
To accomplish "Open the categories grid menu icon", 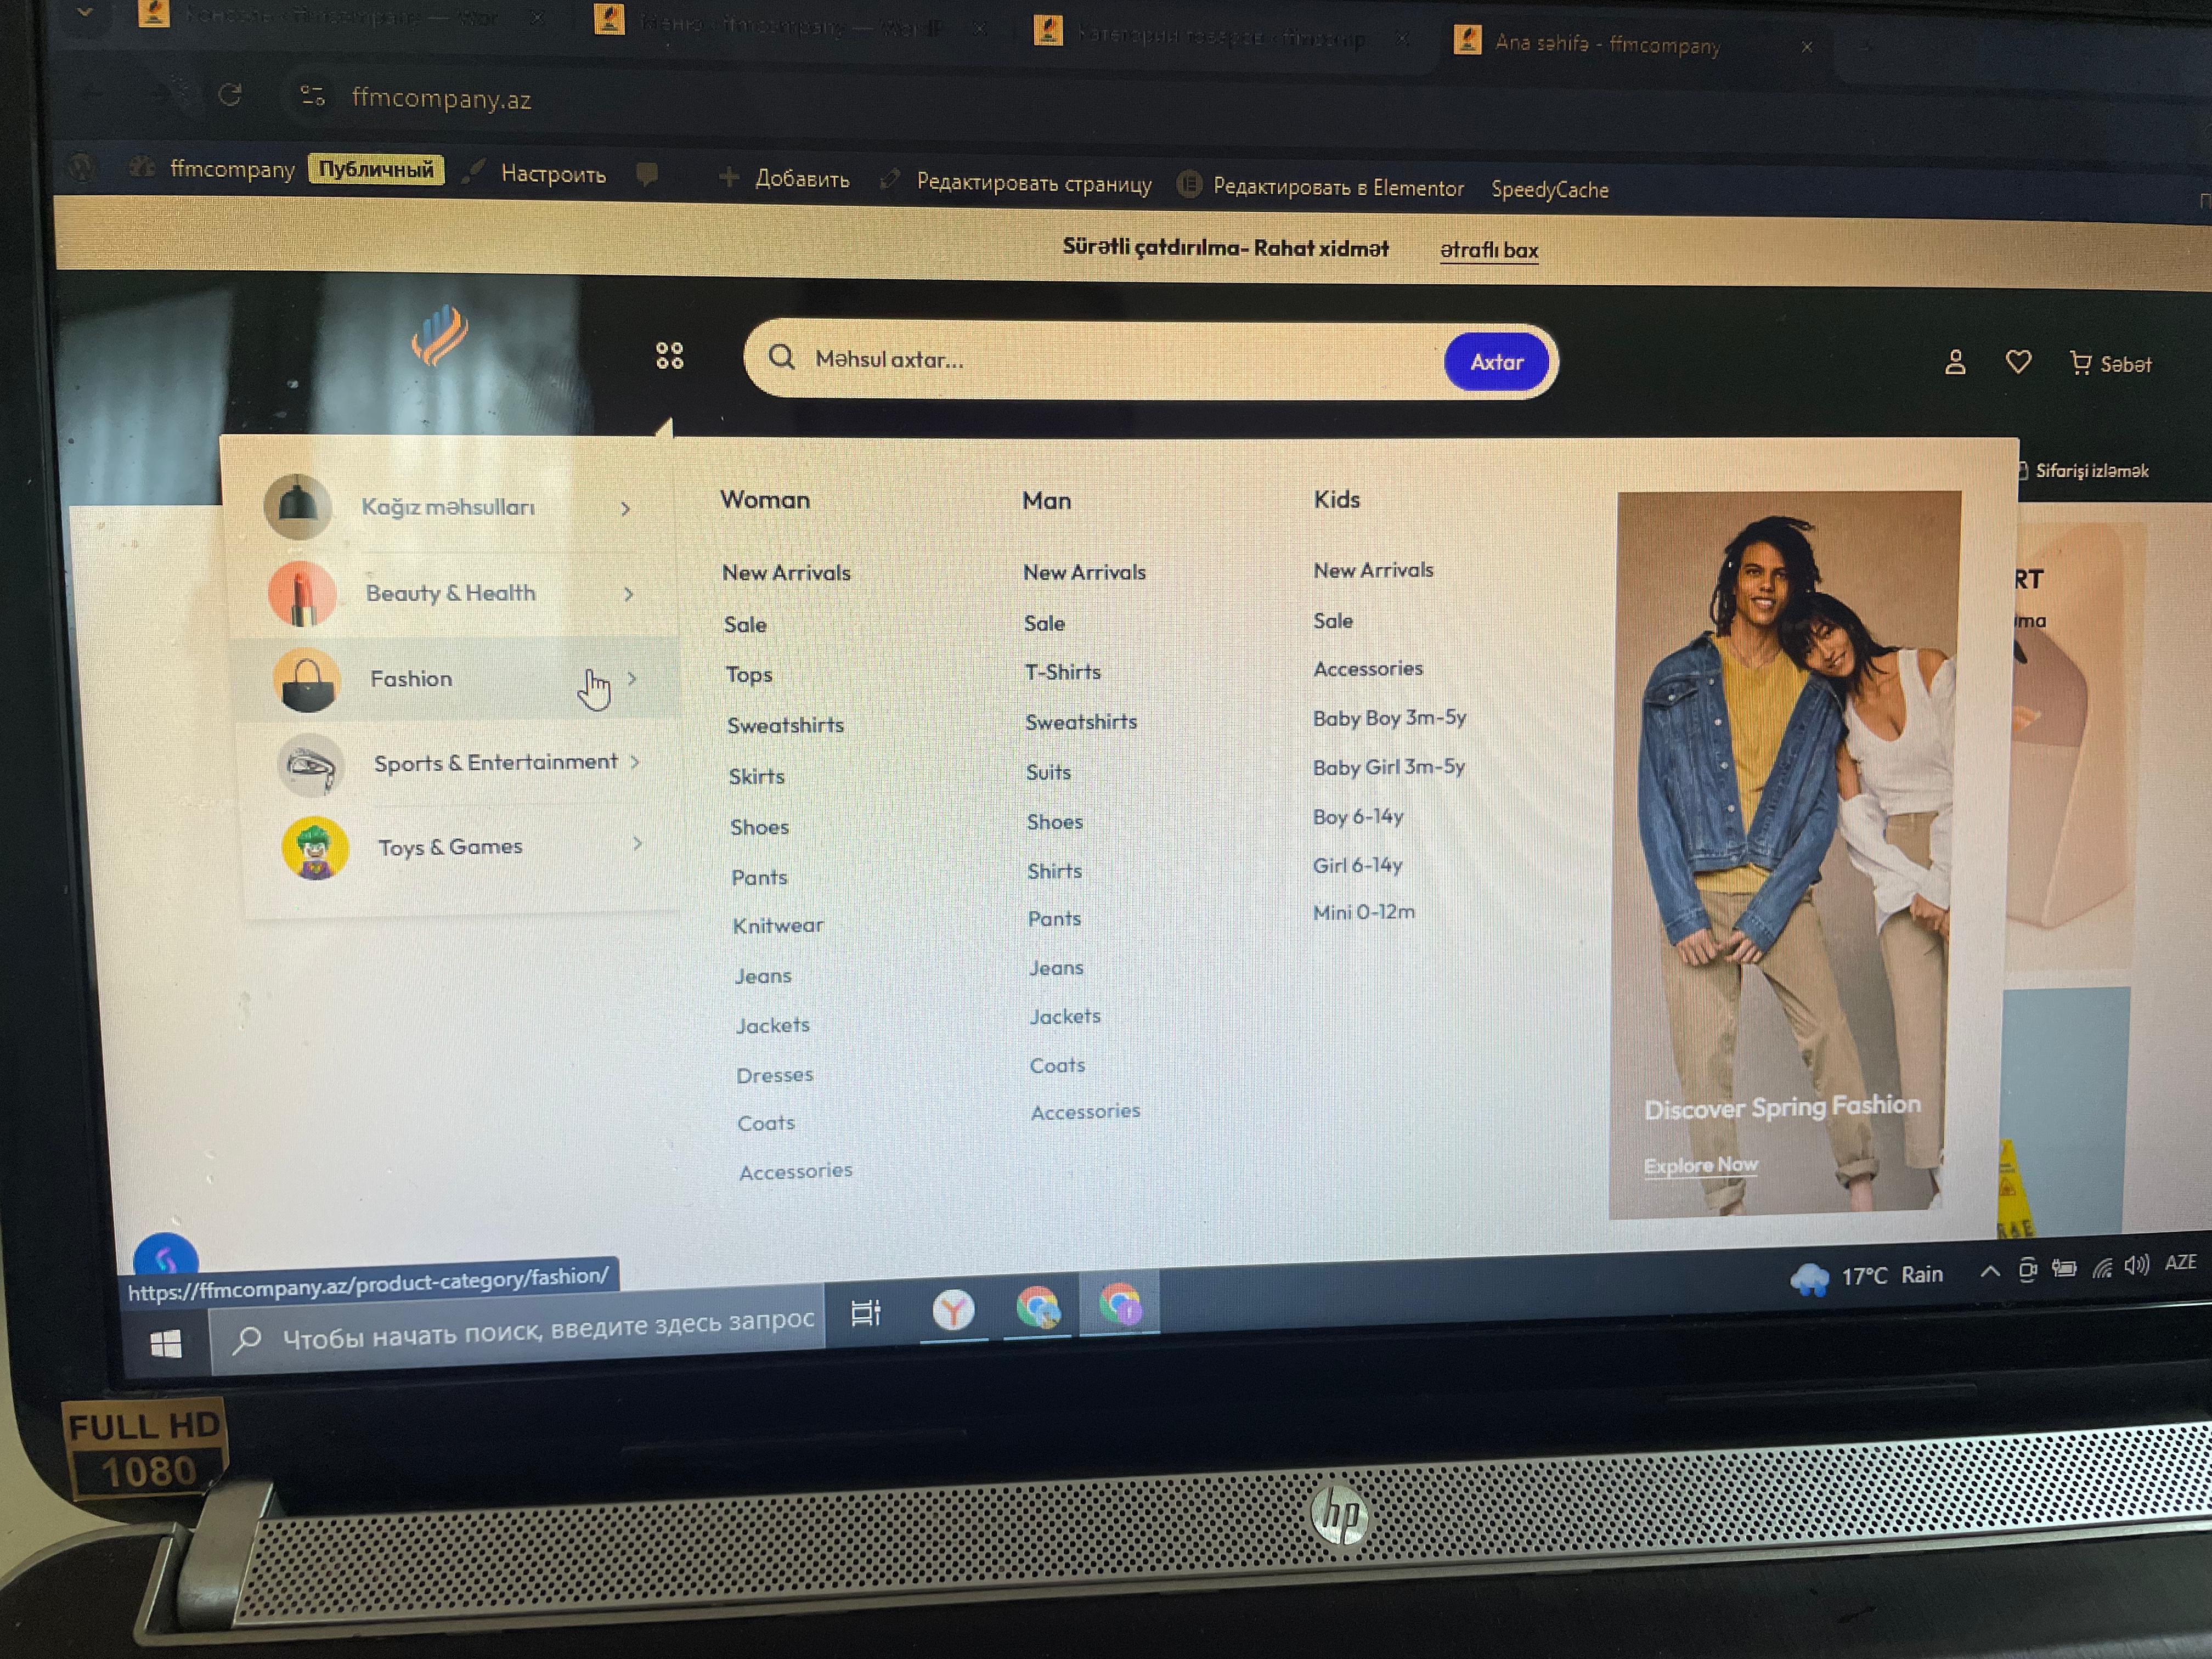I will [x=669, y=355].
